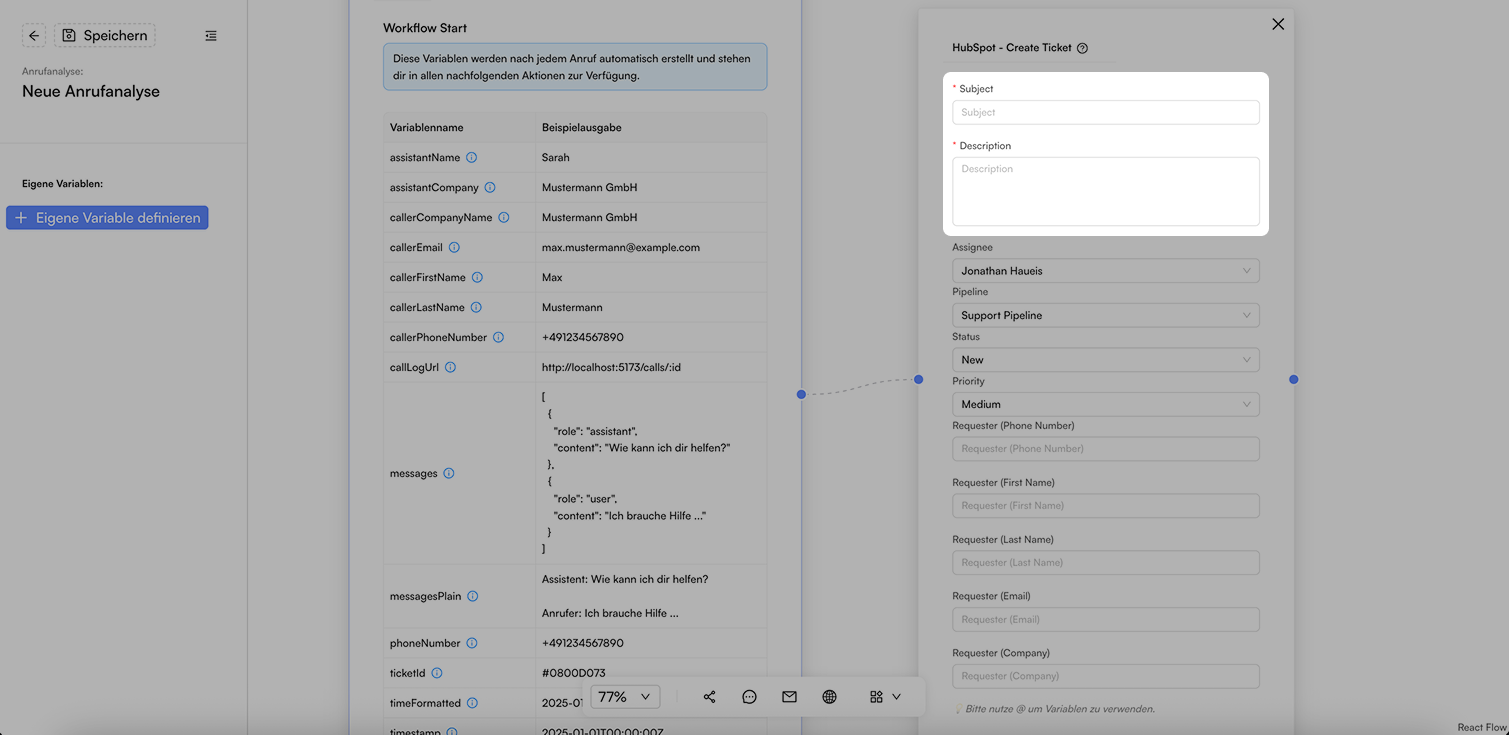Expand the chevron next to apps grid icon
The width and height of the screenshot is (1509, 735).
click(896, 697)
